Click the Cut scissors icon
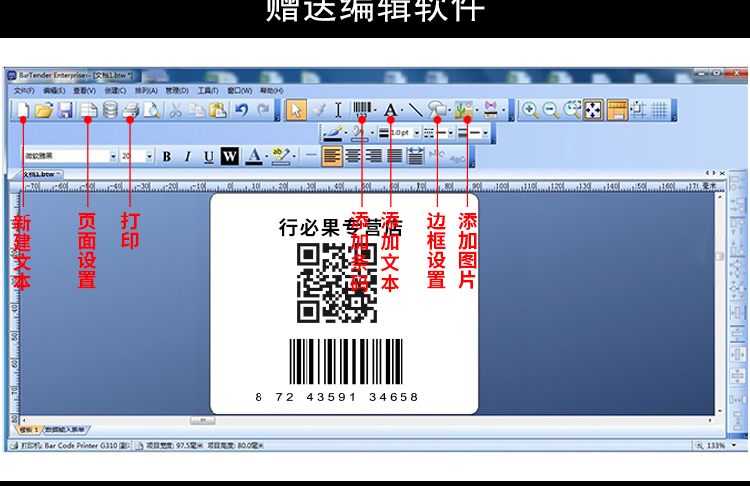Viewport: 750px width, 486px height. pos(176,110)
